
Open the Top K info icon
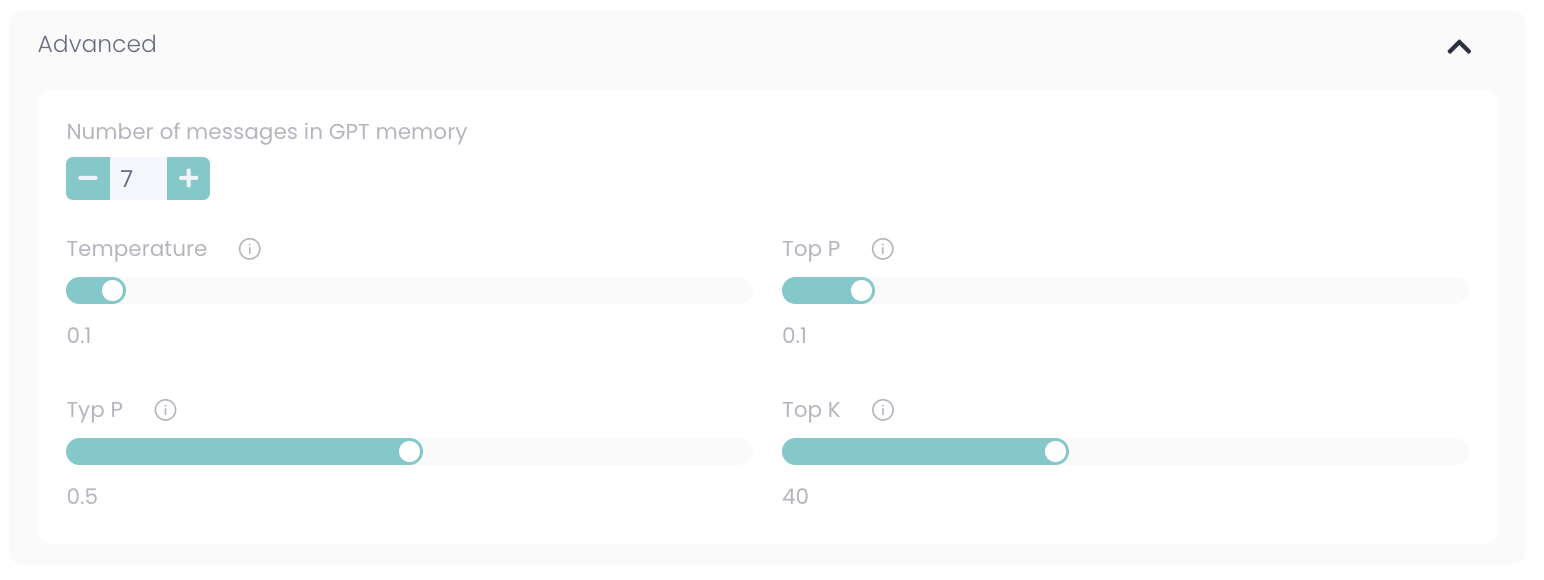pyautogui.click(x=883, y=410)
